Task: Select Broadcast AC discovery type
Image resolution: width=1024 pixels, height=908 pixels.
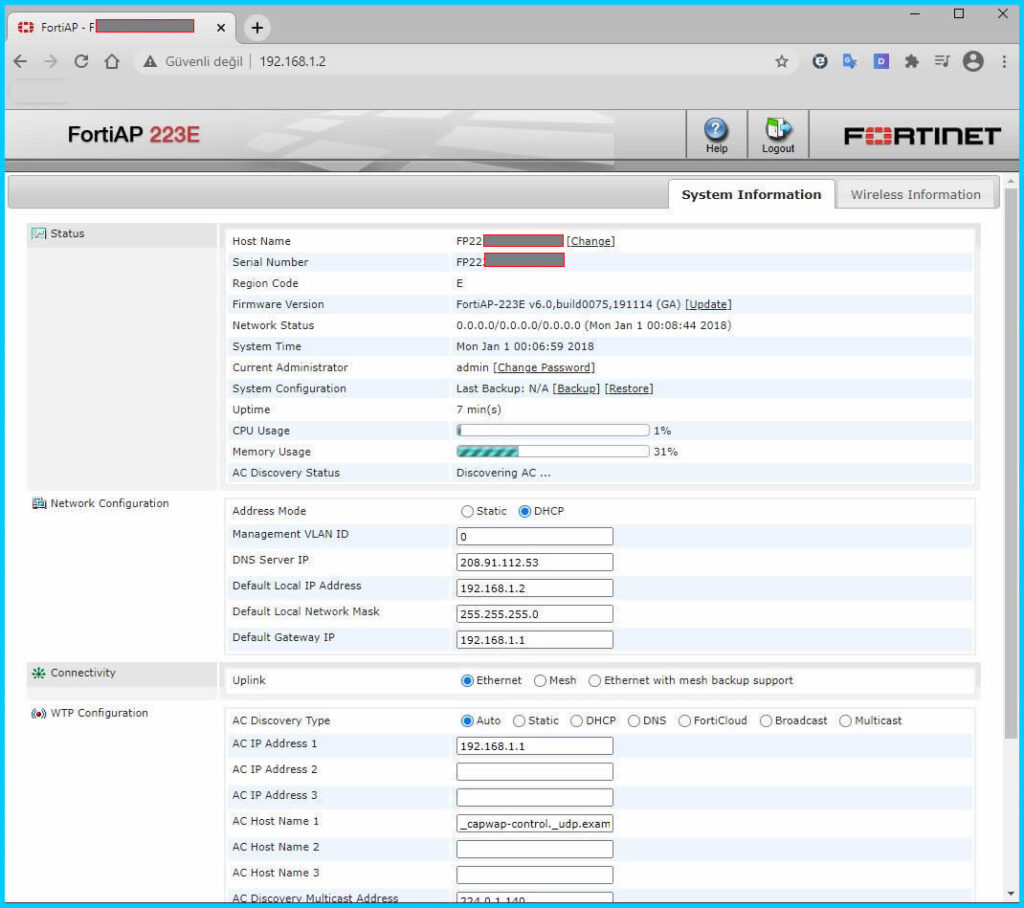Action: (766, 721)
